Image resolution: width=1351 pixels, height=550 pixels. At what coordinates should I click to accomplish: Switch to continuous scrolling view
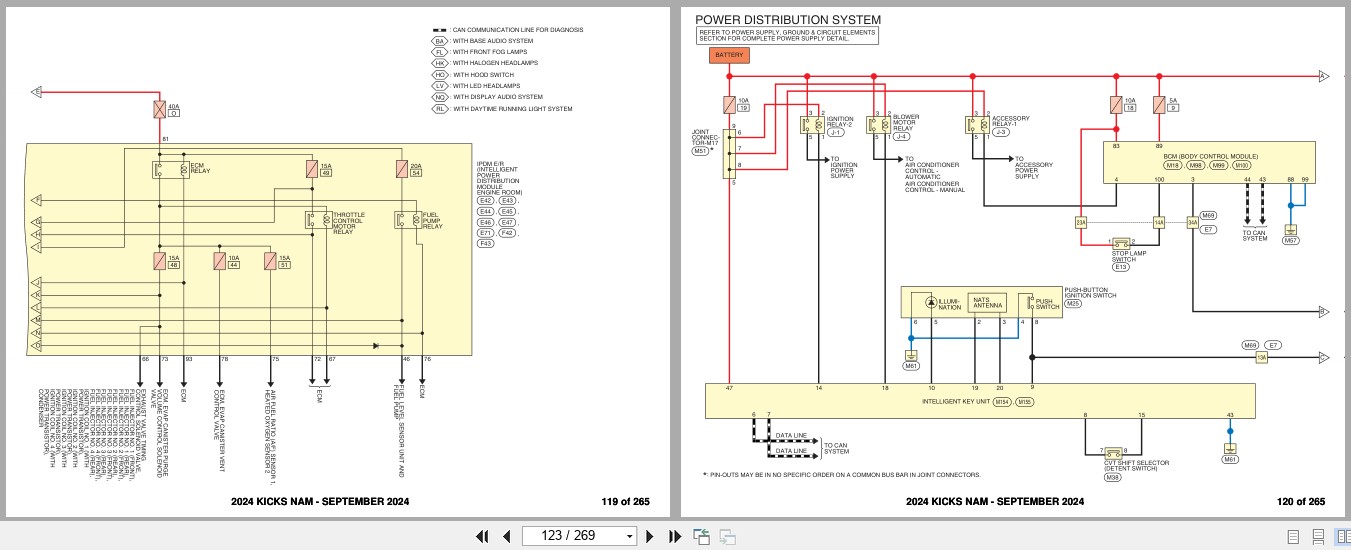coord(1318,536)
